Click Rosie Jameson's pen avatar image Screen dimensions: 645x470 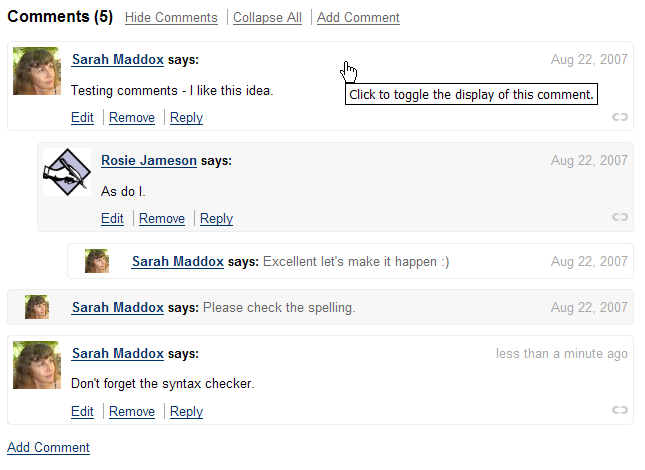coord(67,172)
